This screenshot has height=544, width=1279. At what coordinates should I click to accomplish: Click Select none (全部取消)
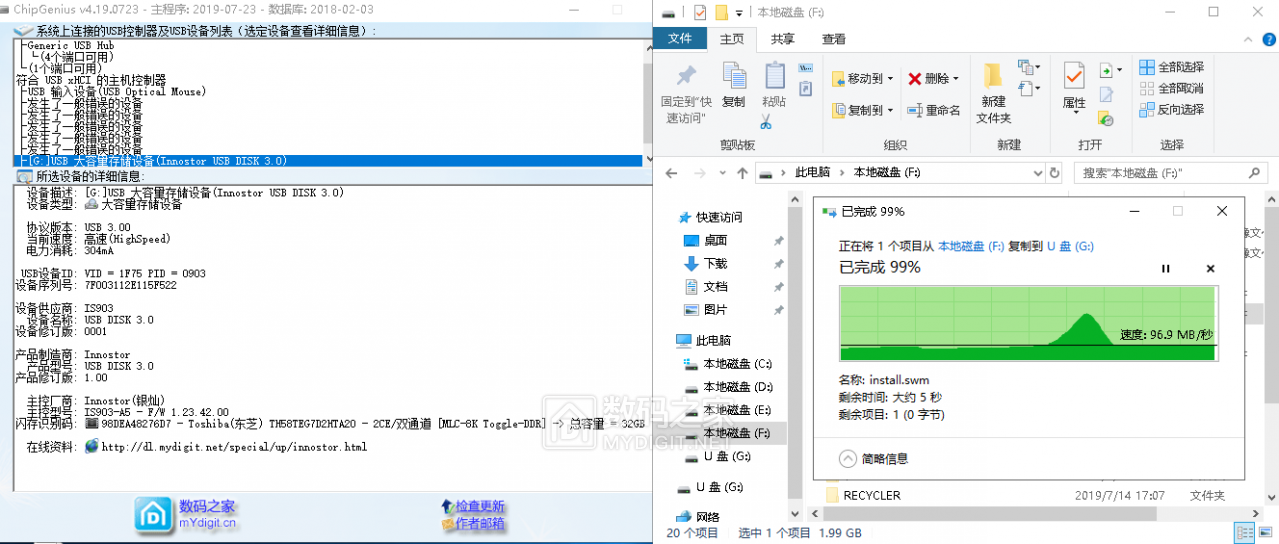coord(1170,88)
